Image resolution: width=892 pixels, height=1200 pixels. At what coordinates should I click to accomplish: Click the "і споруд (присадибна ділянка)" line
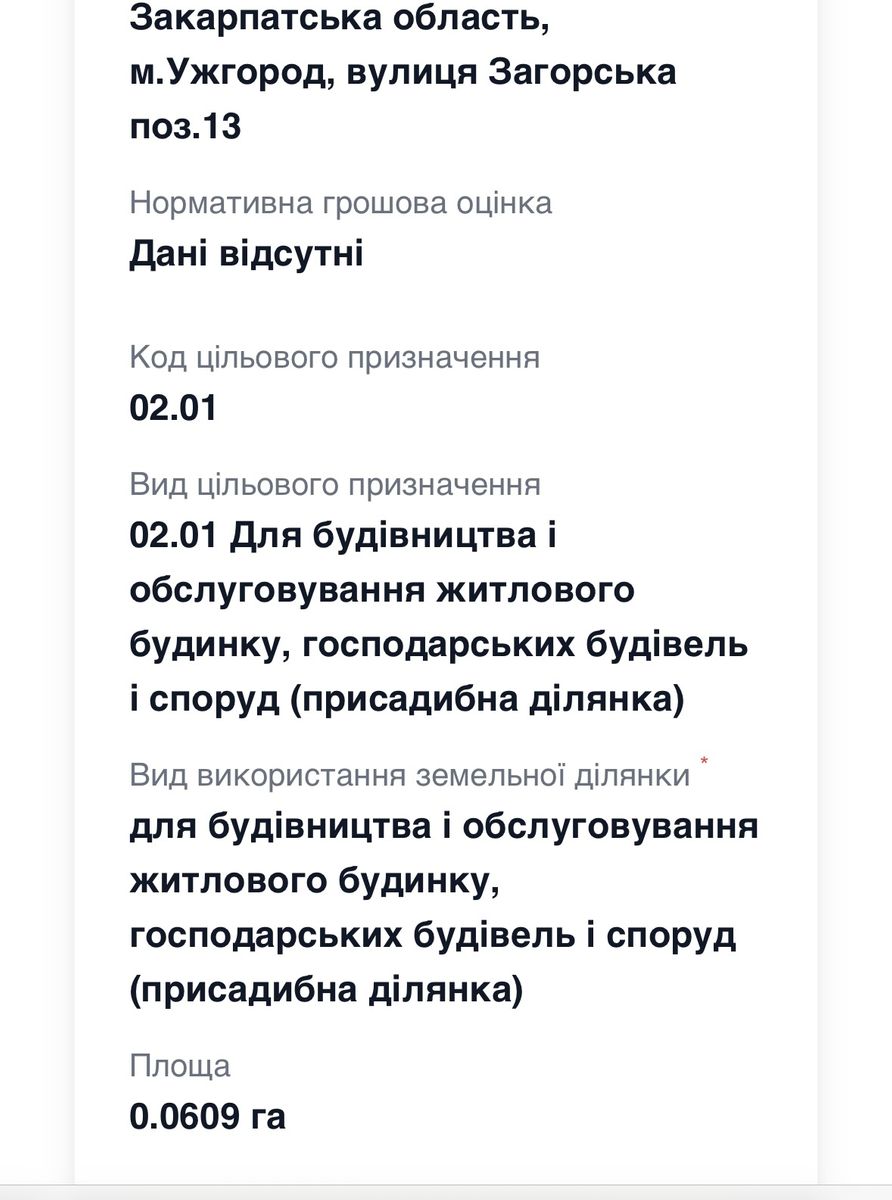(x=407, y=700)
